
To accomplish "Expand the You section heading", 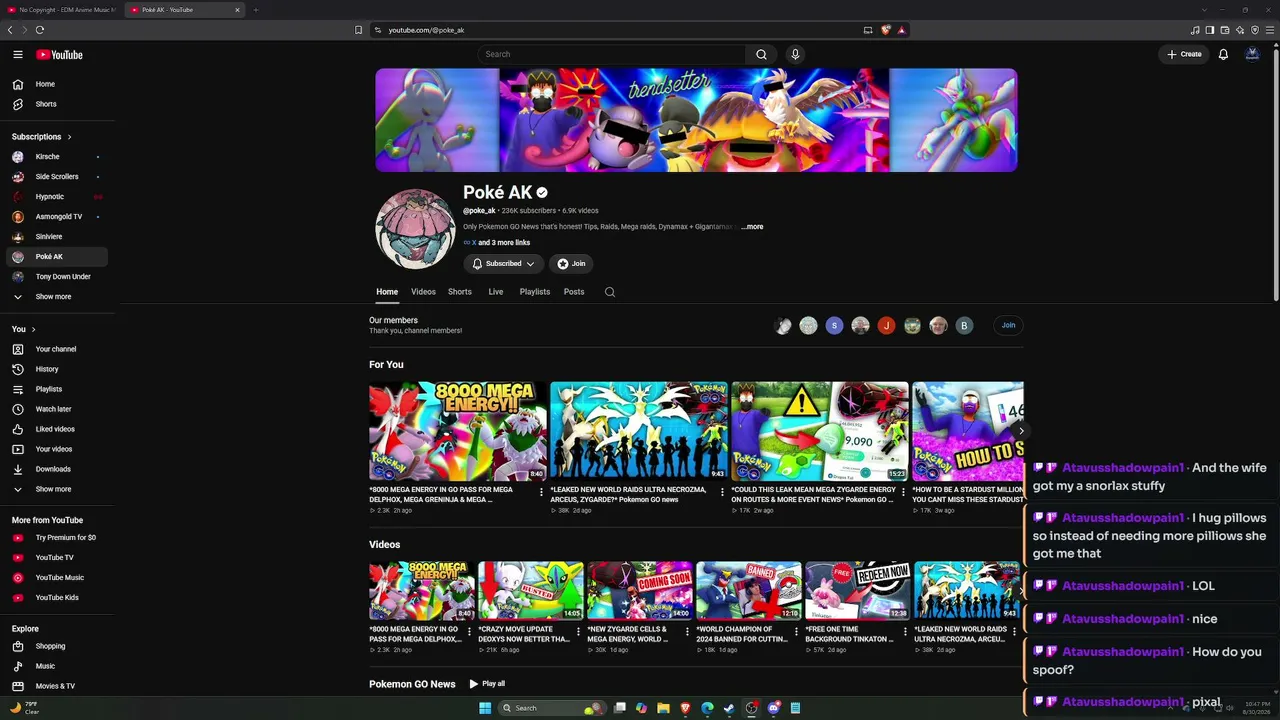I will point(24,329).
